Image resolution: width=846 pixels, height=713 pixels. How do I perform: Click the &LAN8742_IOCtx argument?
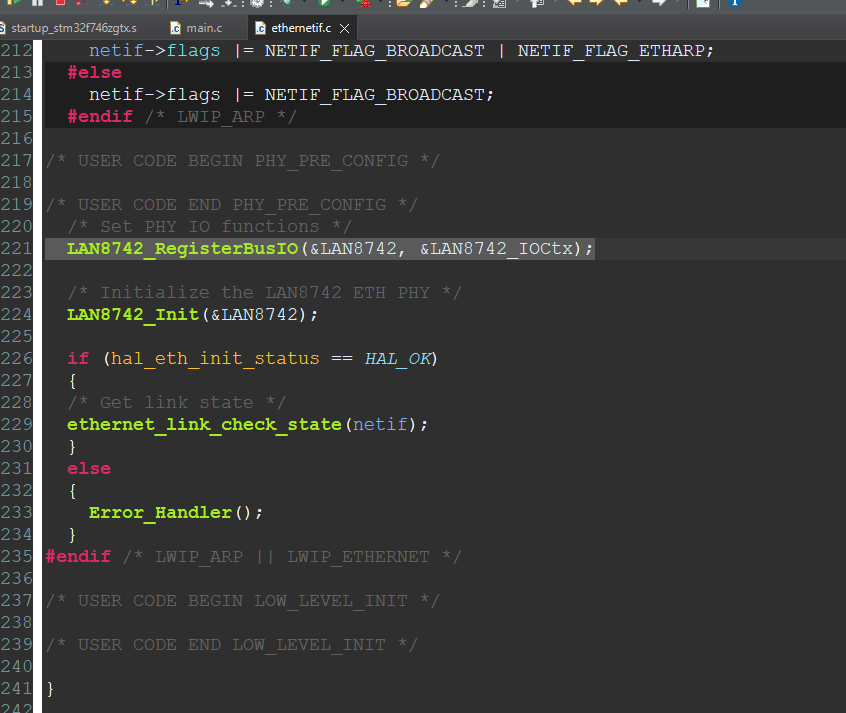(496, 249)
